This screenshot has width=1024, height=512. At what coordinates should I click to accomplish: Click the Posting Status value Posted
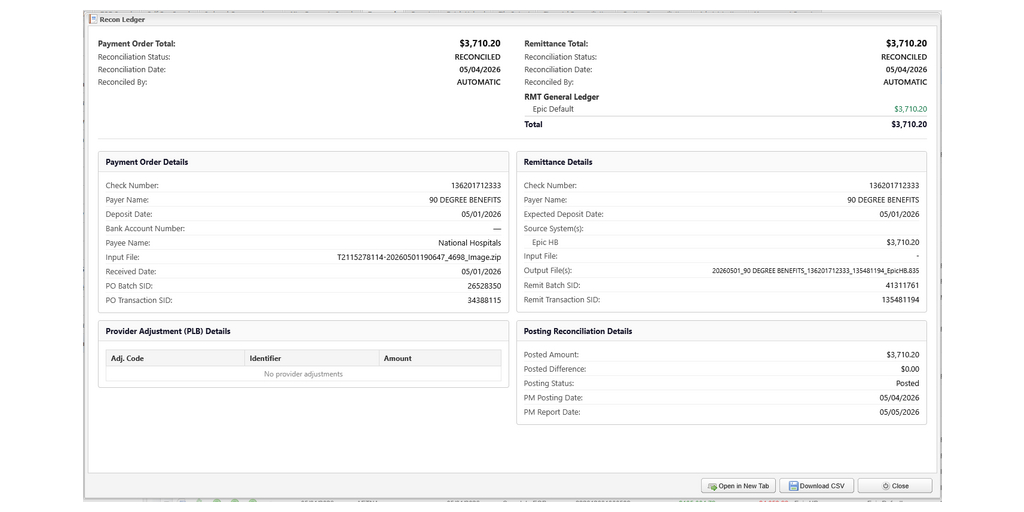tap(908, 383)
